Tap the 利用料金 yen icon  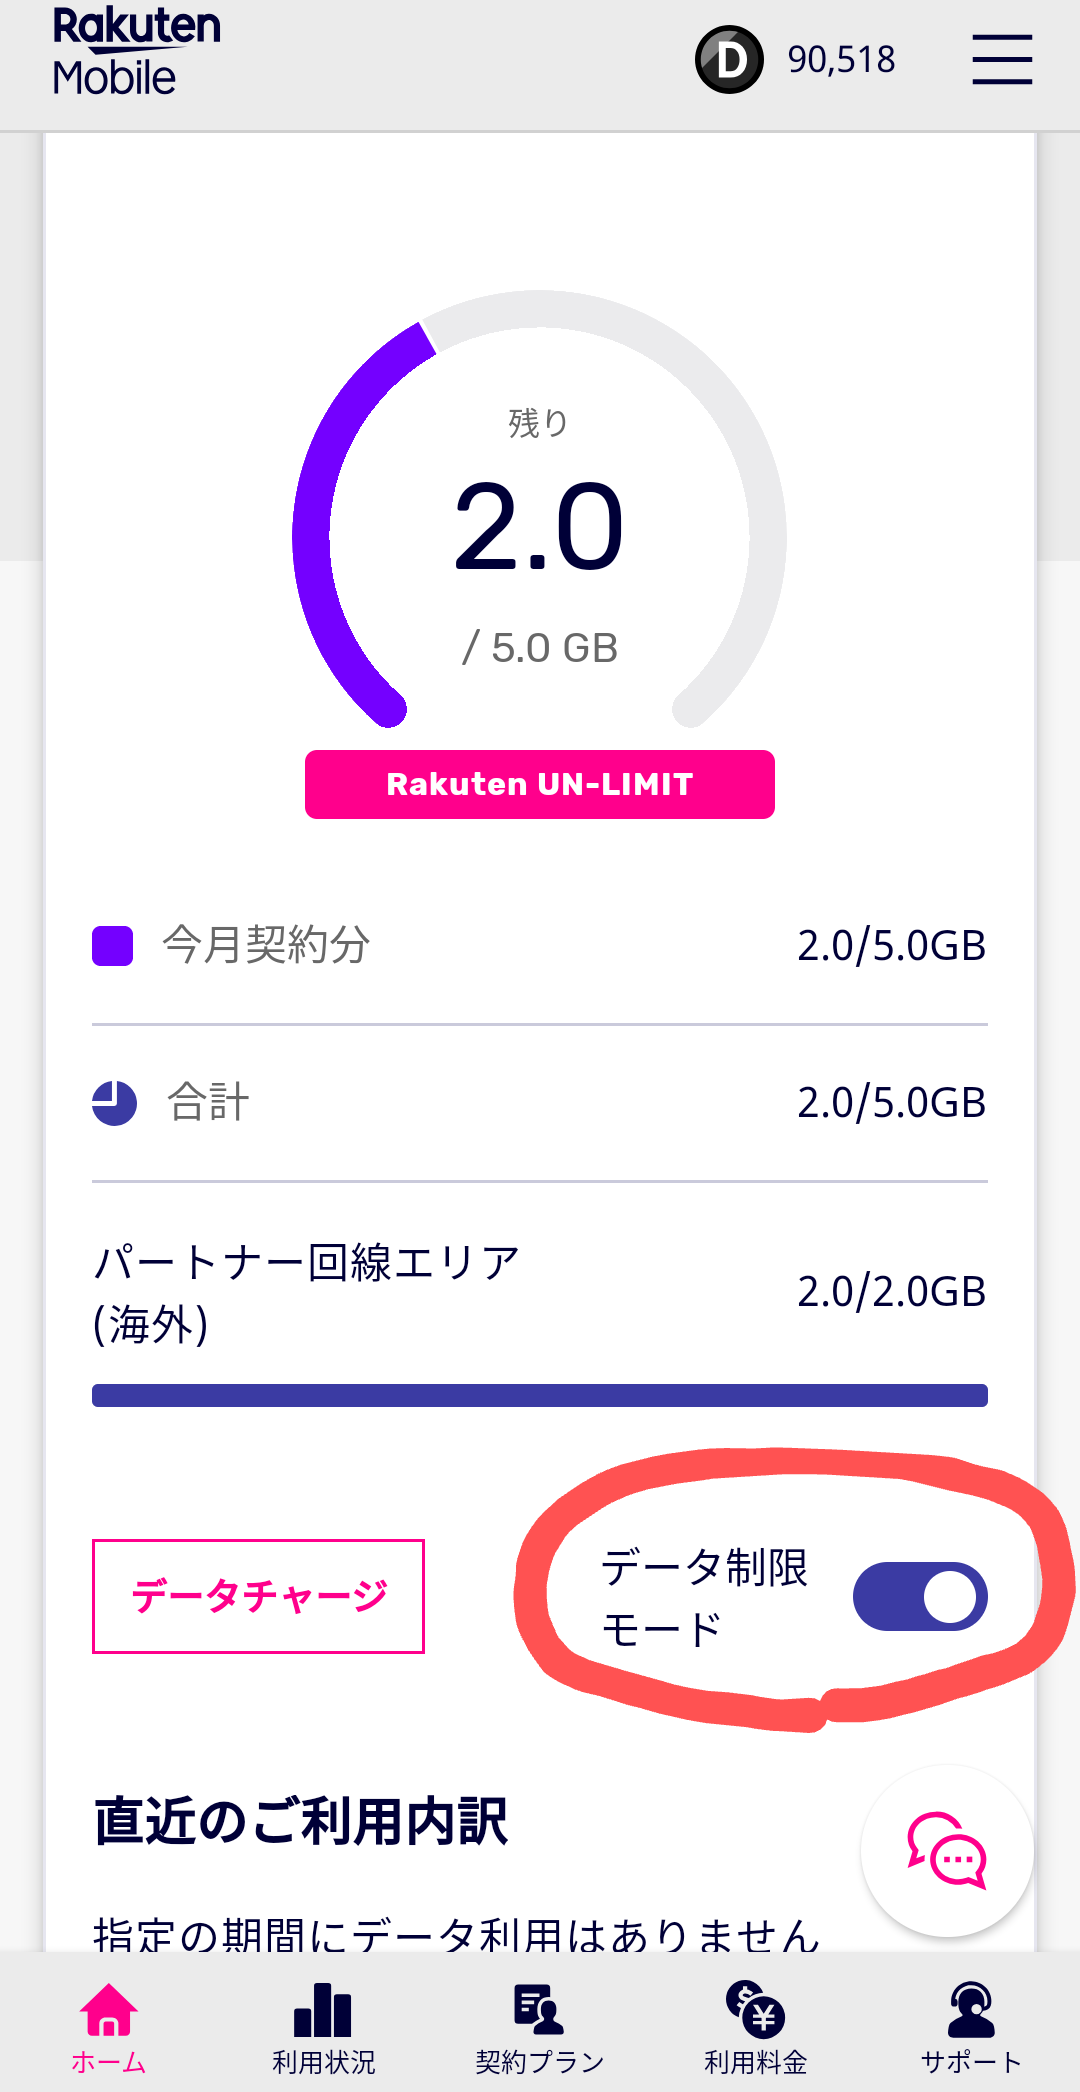[755, 2010]
